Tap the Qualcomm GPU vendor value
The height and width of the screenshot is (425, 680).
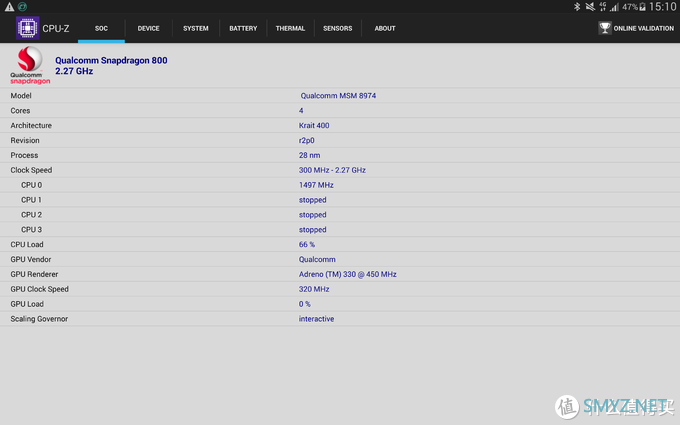pyautogui.click(x=317, y=259)
